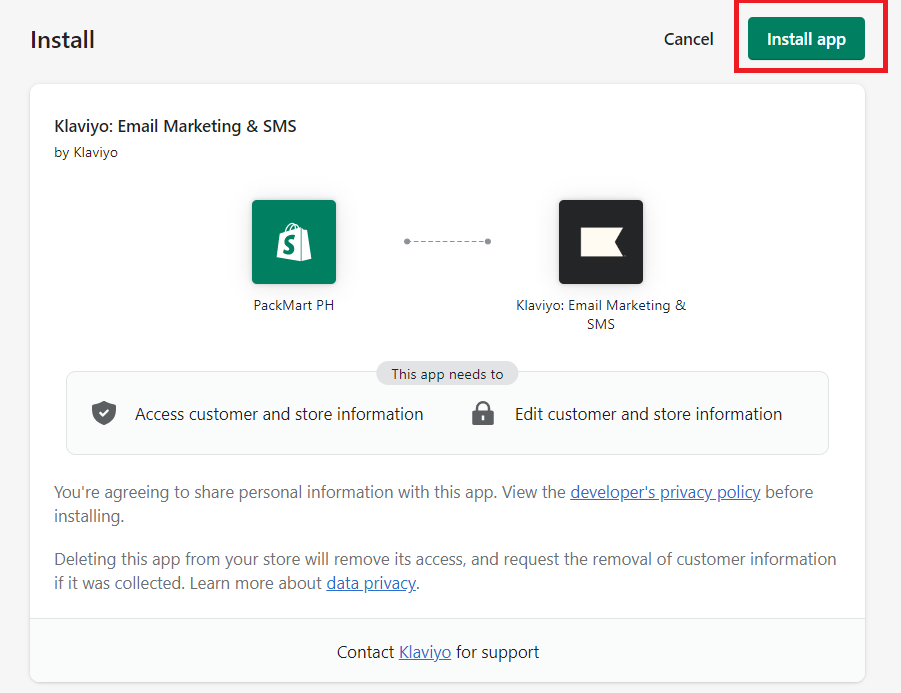
Task: Click the 'PackMart PH' store name
Action: click(294, 305)
